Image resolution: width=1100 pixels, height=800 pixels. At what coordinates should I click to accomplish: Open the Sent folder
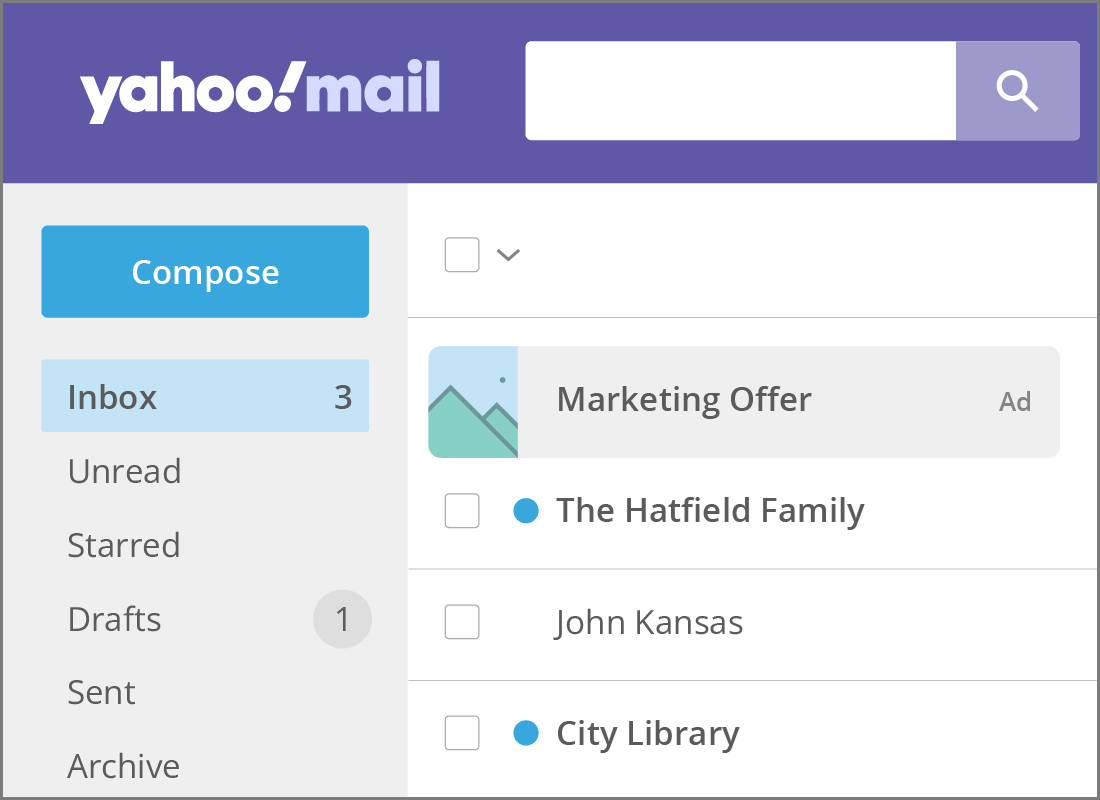(x=101, y=692)
